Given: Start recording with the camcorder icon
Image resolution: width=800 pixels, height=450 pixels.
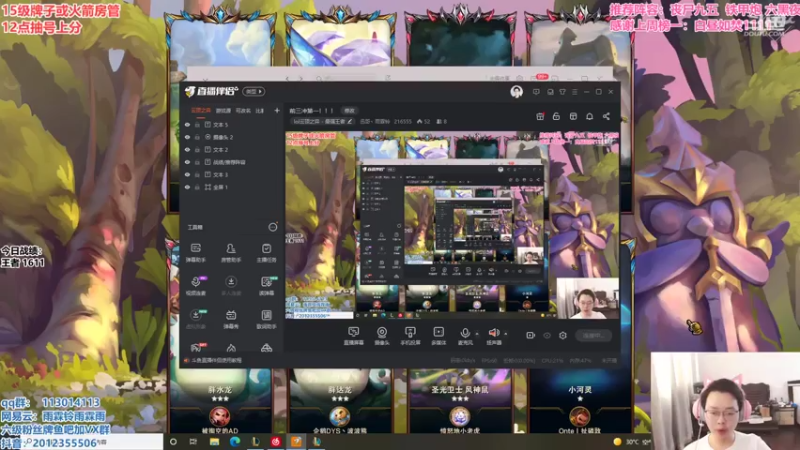Looking at the screenshot, I should click(x=531, y=335).
